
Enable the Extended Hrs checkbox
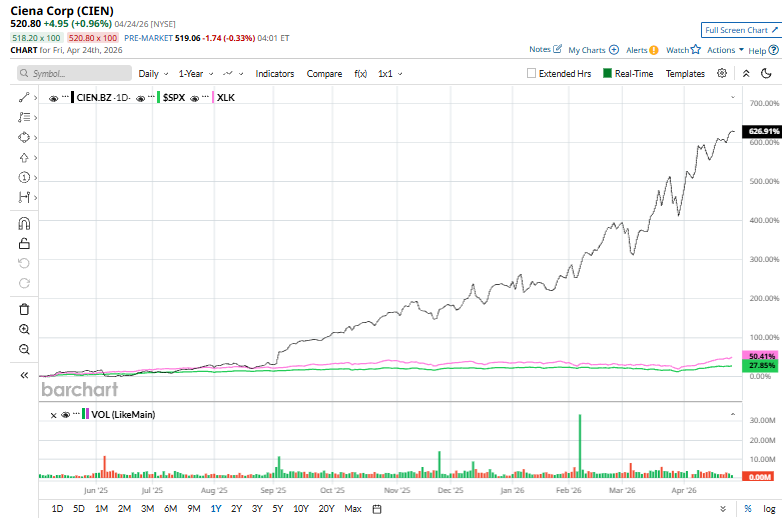coord(531,73)
